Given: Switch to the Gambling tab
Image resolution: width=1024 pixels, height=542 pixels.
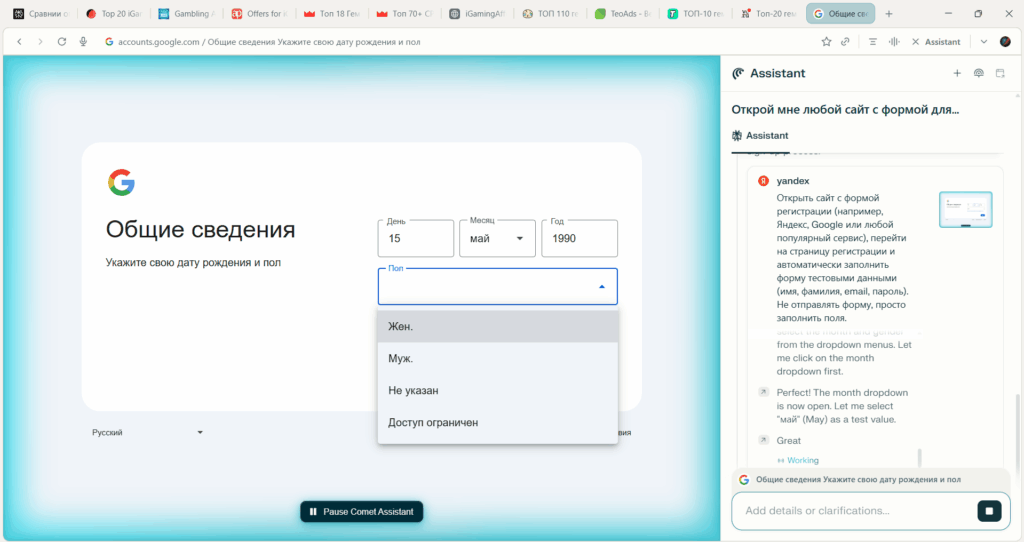Looking at the screenshot, I should 186,14.
